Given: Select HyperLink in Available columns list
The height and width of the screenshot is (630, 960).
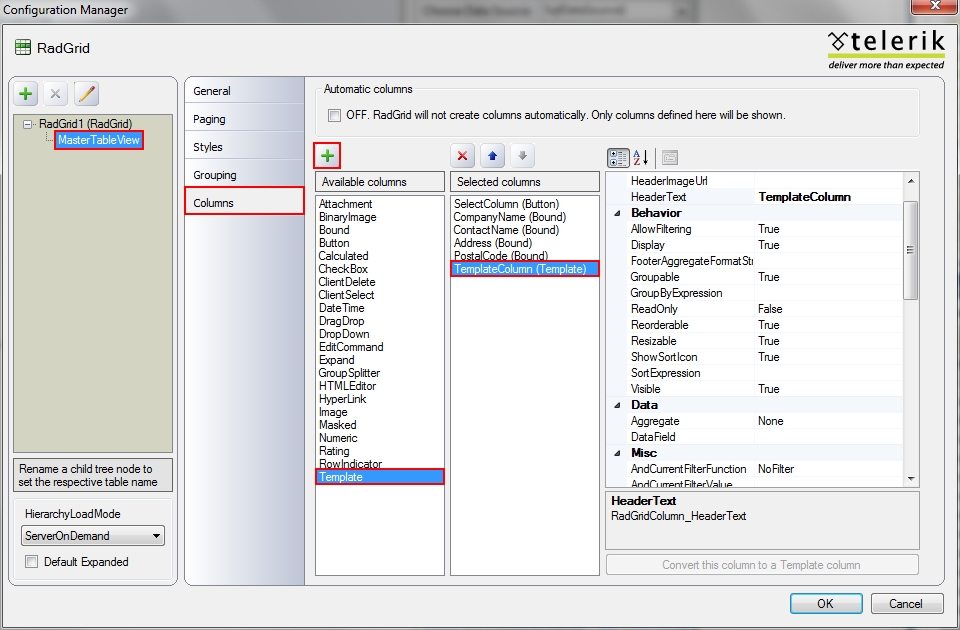Looking at the screenshot, I should pyautogui.click(x=342, y=399).
